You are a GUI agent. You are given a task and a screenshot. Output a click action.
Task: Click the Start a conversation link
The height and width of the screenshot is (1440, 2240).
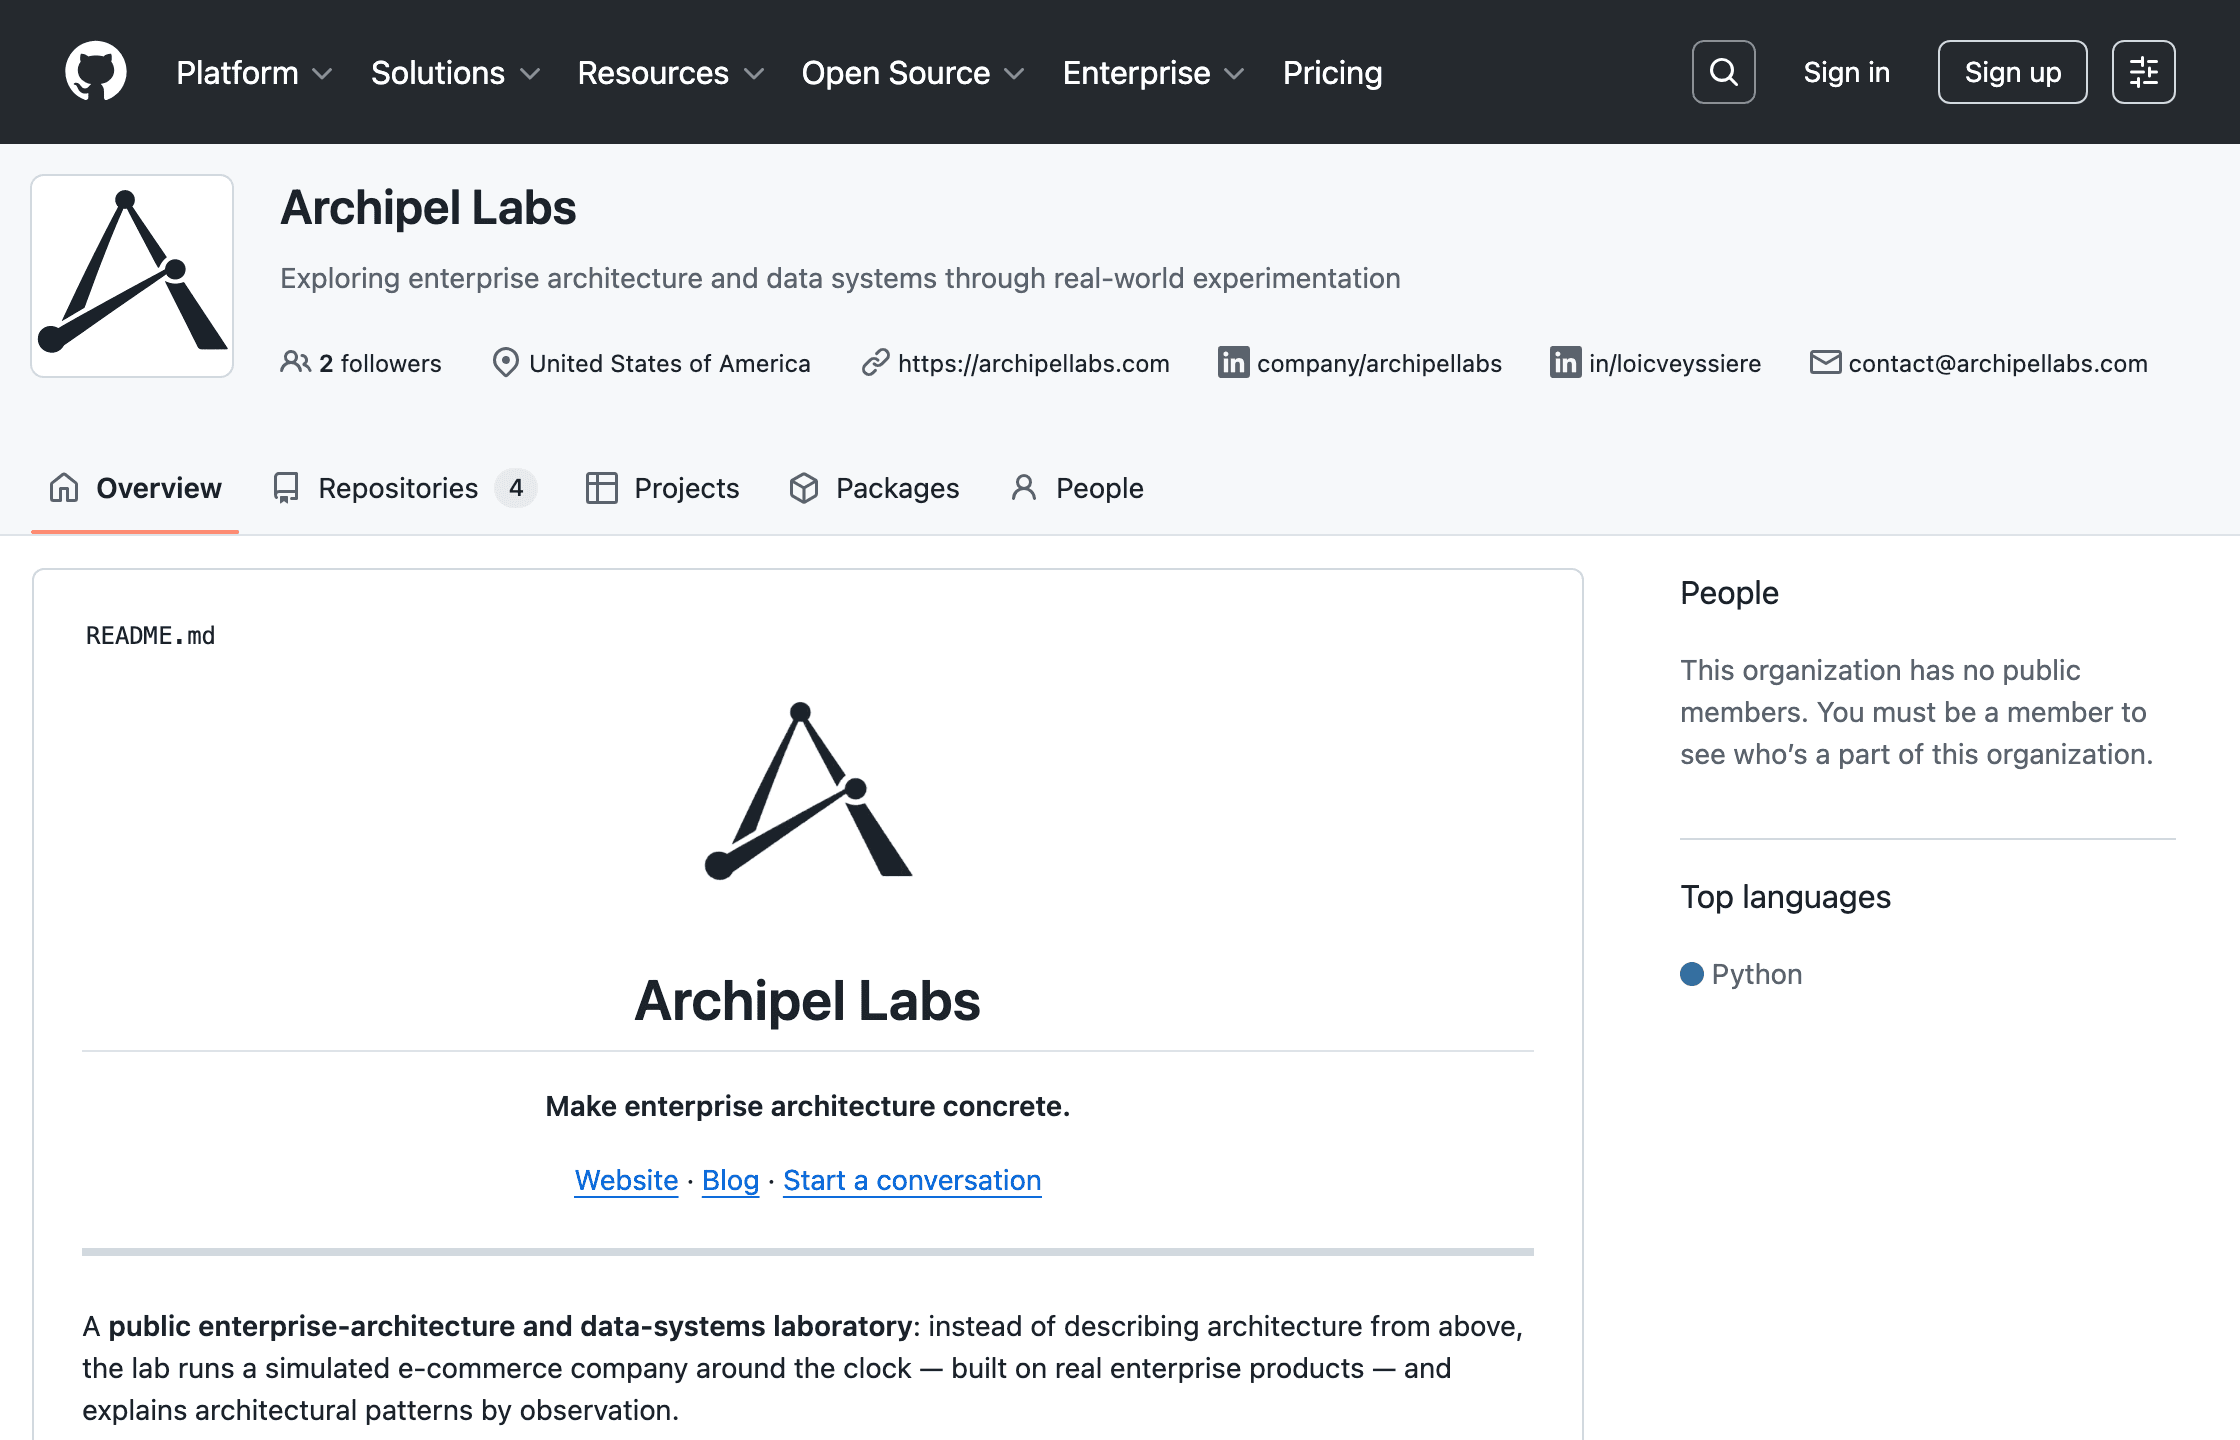[x=912, y=1180]
